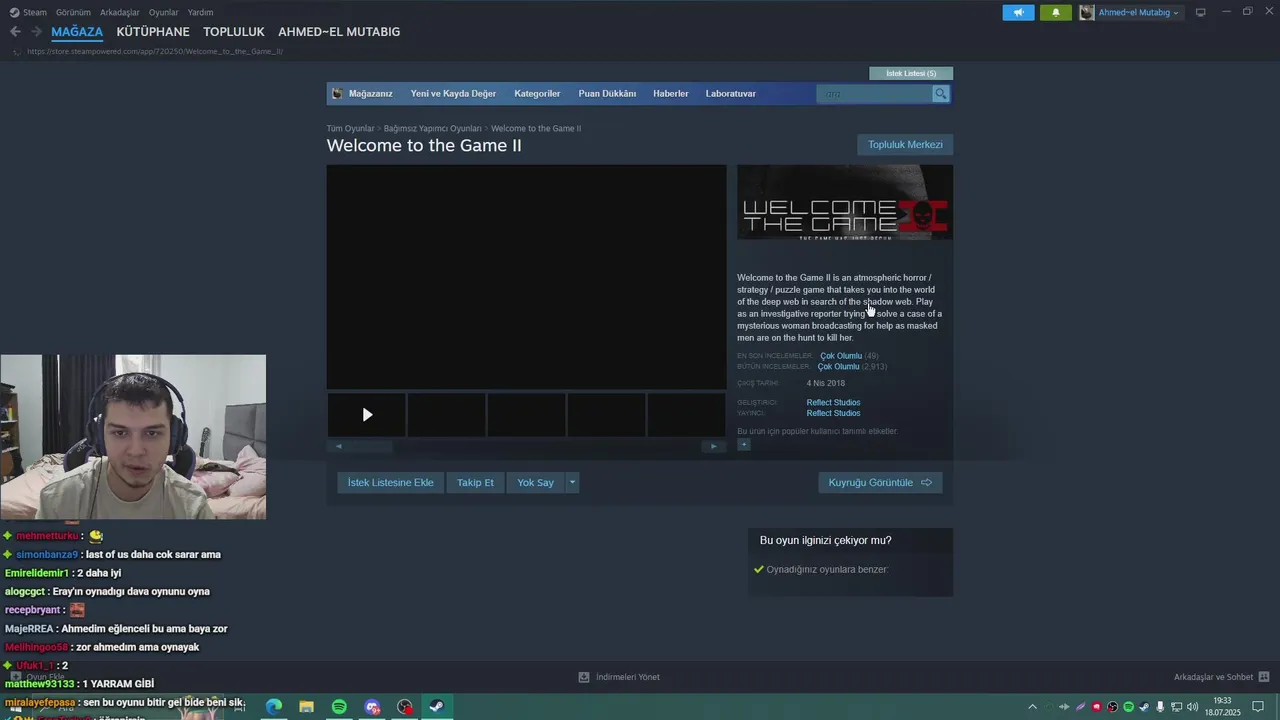The height and width of the screenshot is (720, 1280).
Task: Click the Welcome to the Game II header image
Action: (845, 202)
